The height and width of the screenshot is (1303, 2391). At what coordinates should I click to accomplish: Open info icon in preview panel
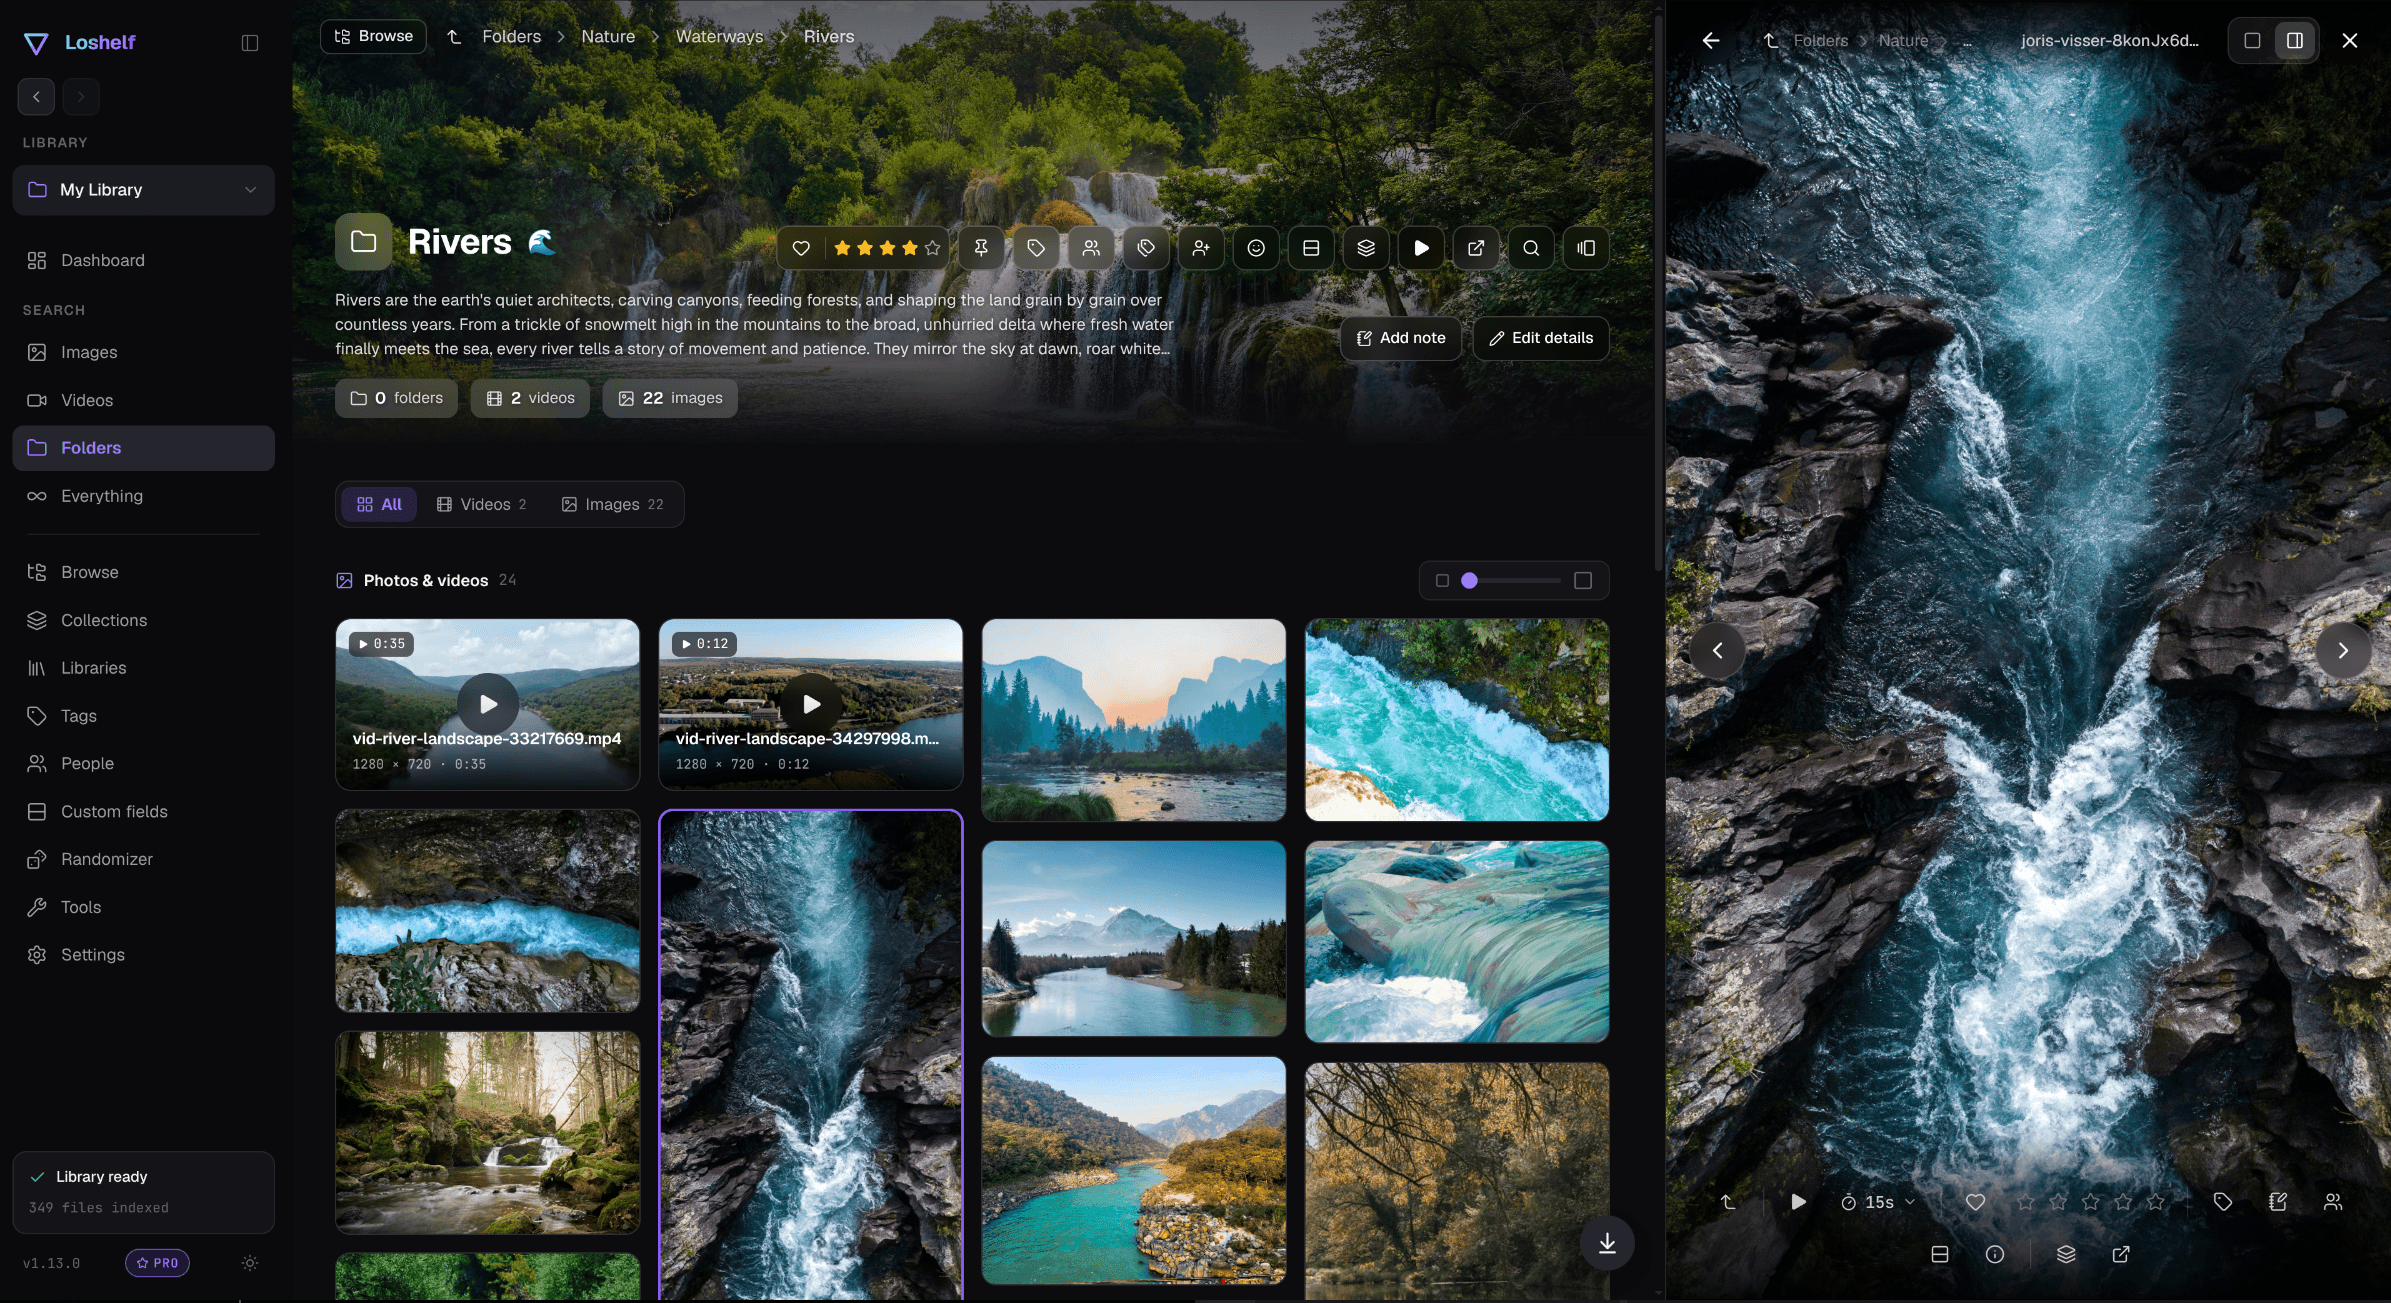pyautogui.click(x=1995, y=1254)
